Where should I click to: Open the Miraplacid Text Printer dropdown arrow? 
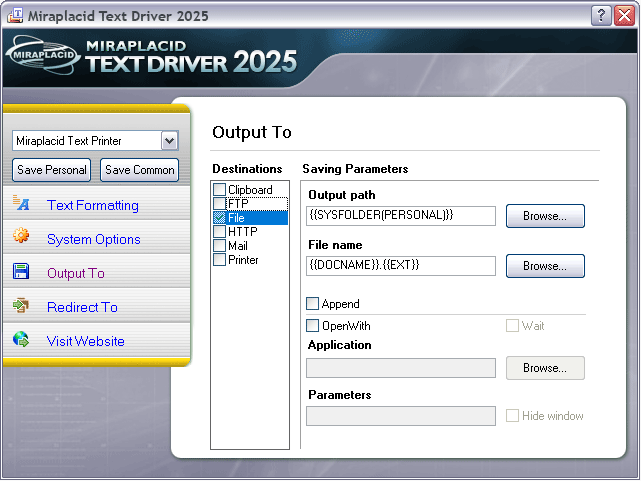(x=170, y=141)
